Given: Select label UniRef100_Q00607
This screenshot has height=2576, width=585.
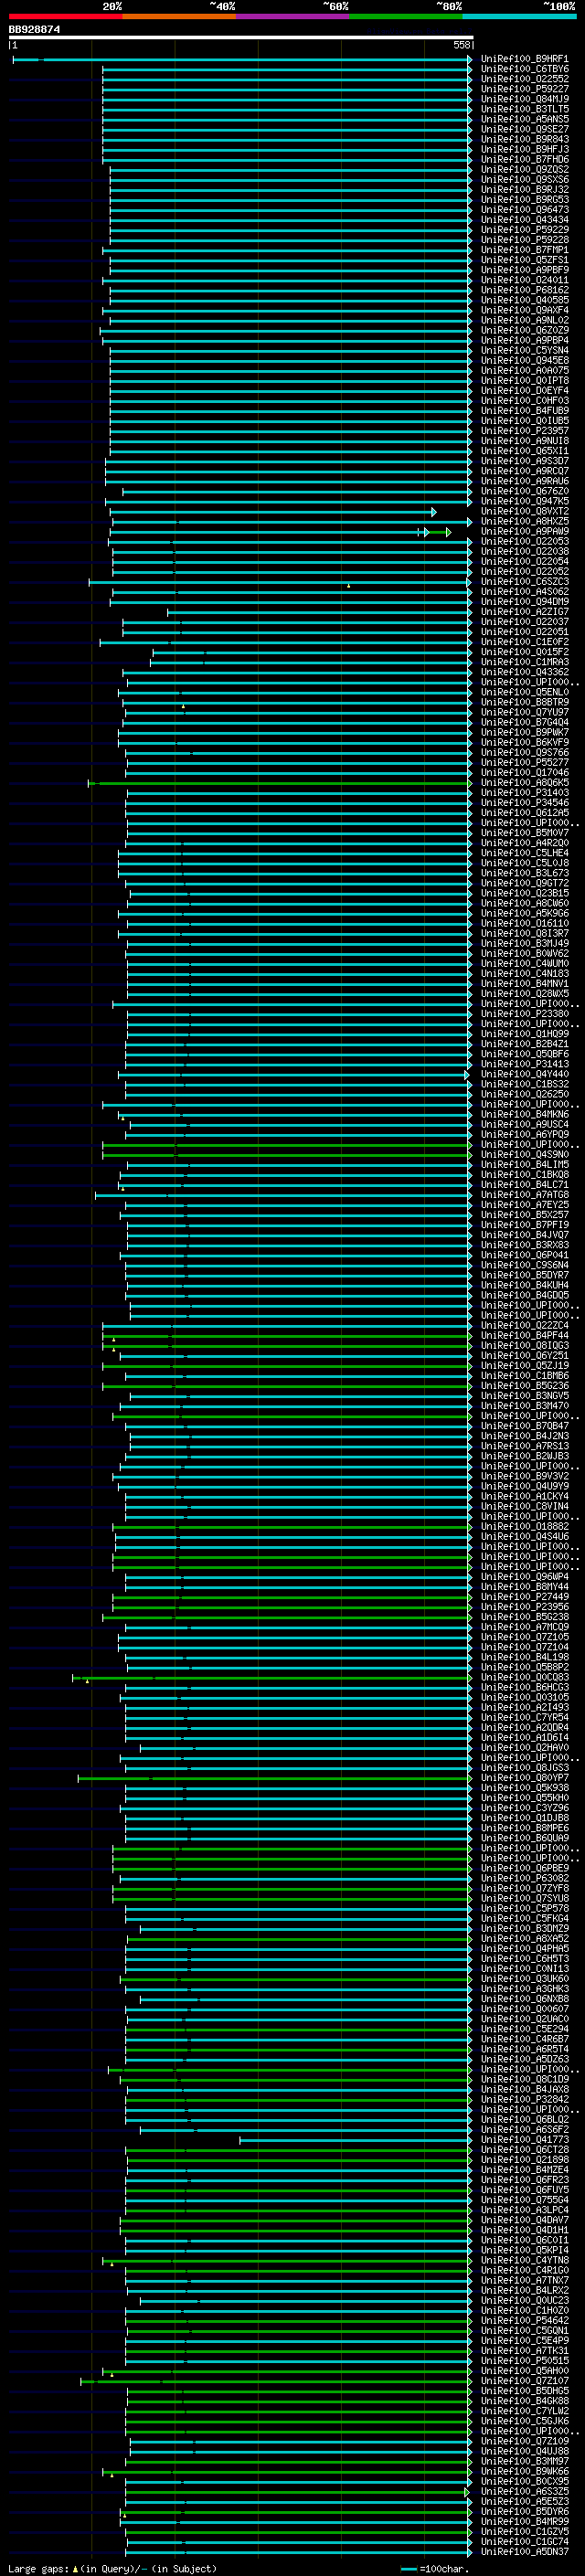Looking at the screenshot, I should [x=524, y=2008].
